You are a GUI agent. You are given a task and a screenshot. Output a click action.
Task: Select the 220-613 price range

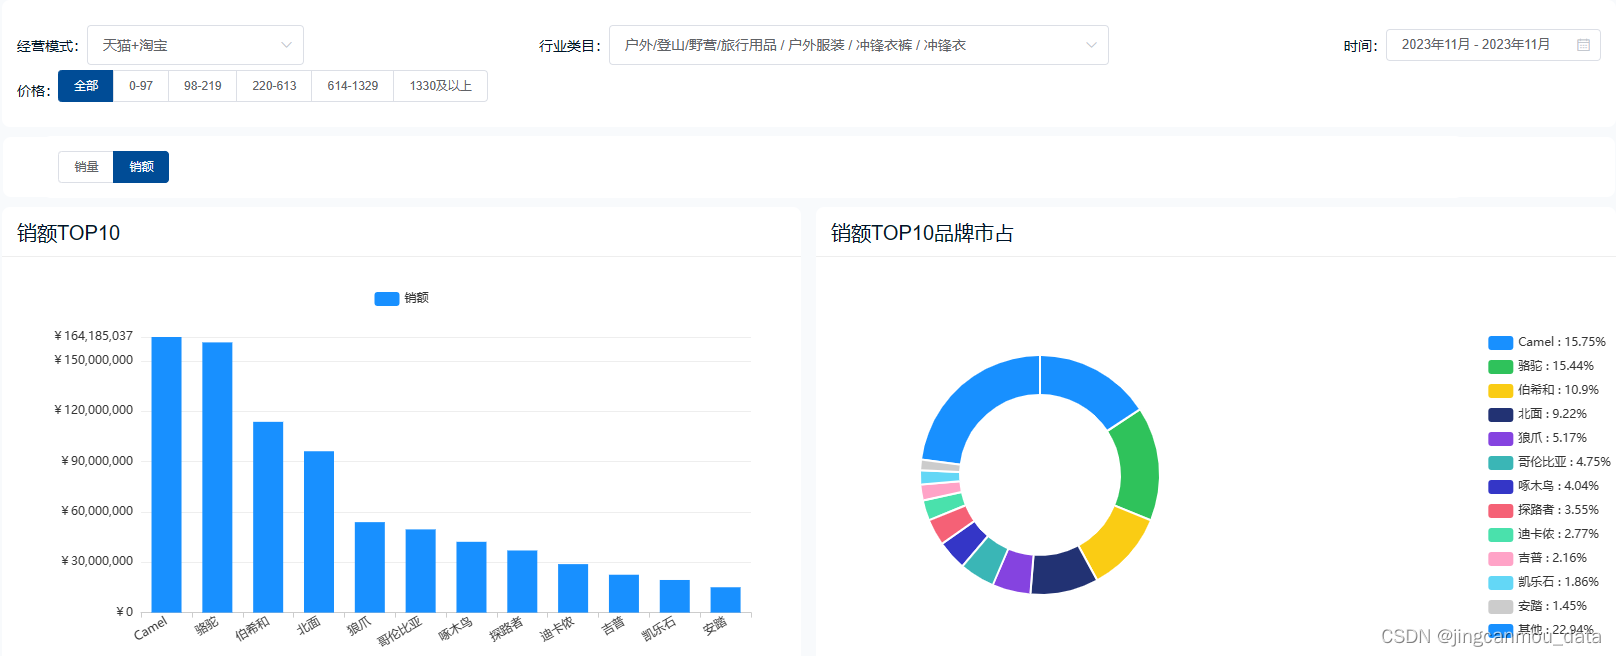click(274, 86)
